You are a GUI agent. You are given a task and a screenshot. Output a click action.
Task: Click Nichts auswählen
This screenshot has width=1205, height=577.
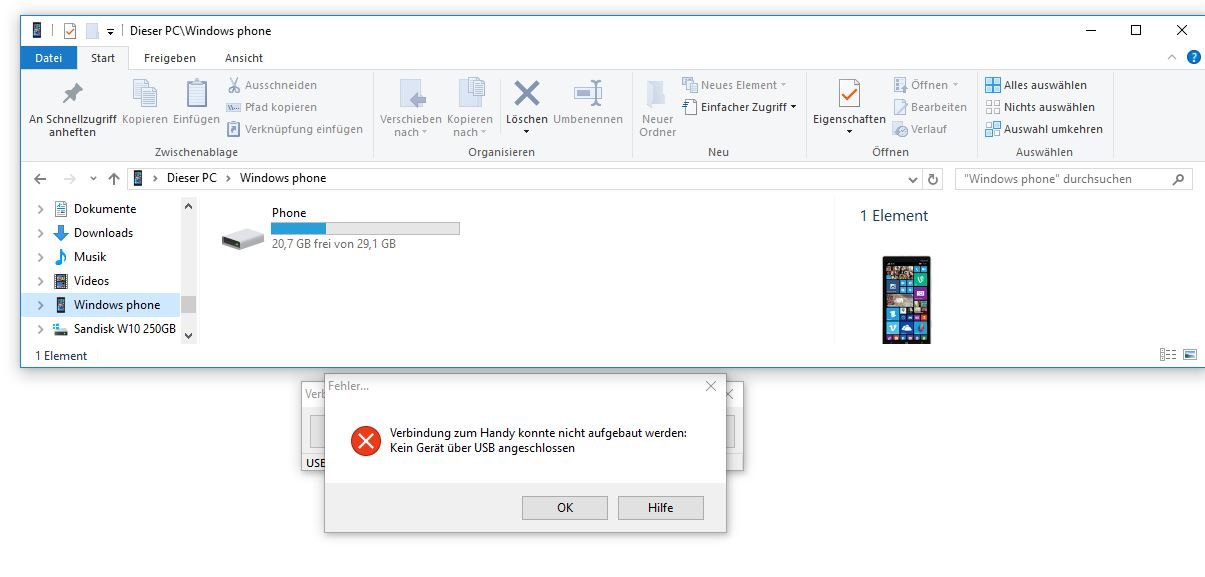point(1040,107)
